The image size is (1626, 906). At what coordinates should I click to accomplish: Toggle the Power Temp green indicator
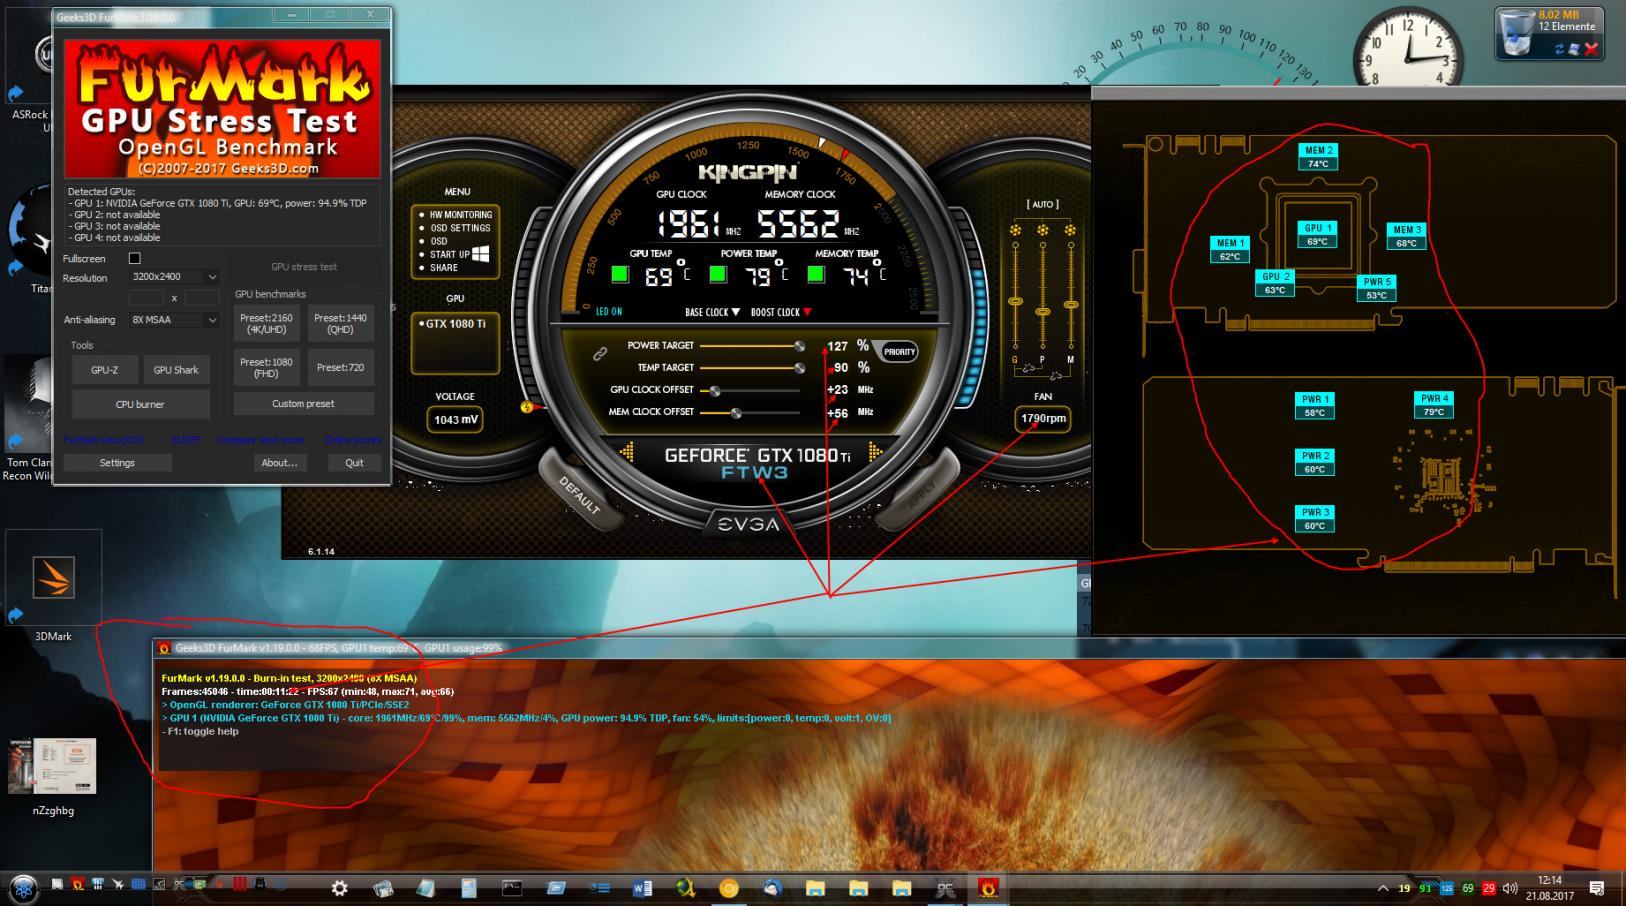[718, 274]
